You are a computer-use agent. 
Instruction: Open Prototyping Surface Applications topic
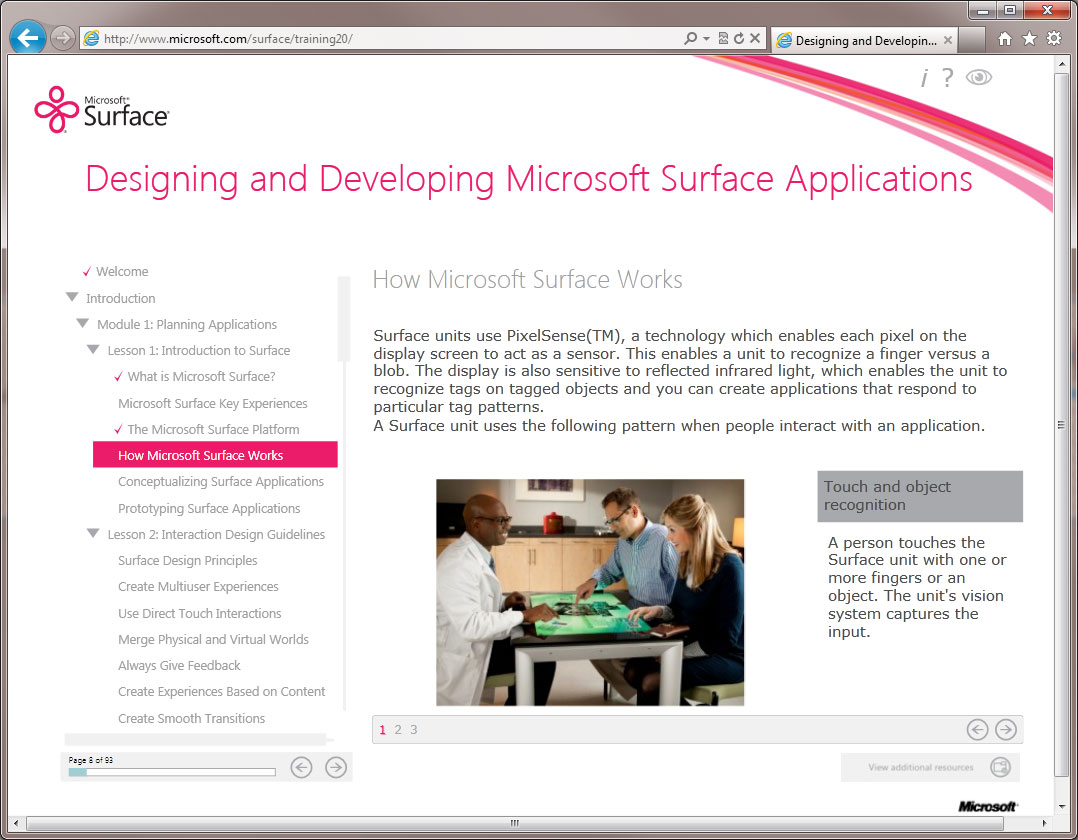click(x=209, y=509)
